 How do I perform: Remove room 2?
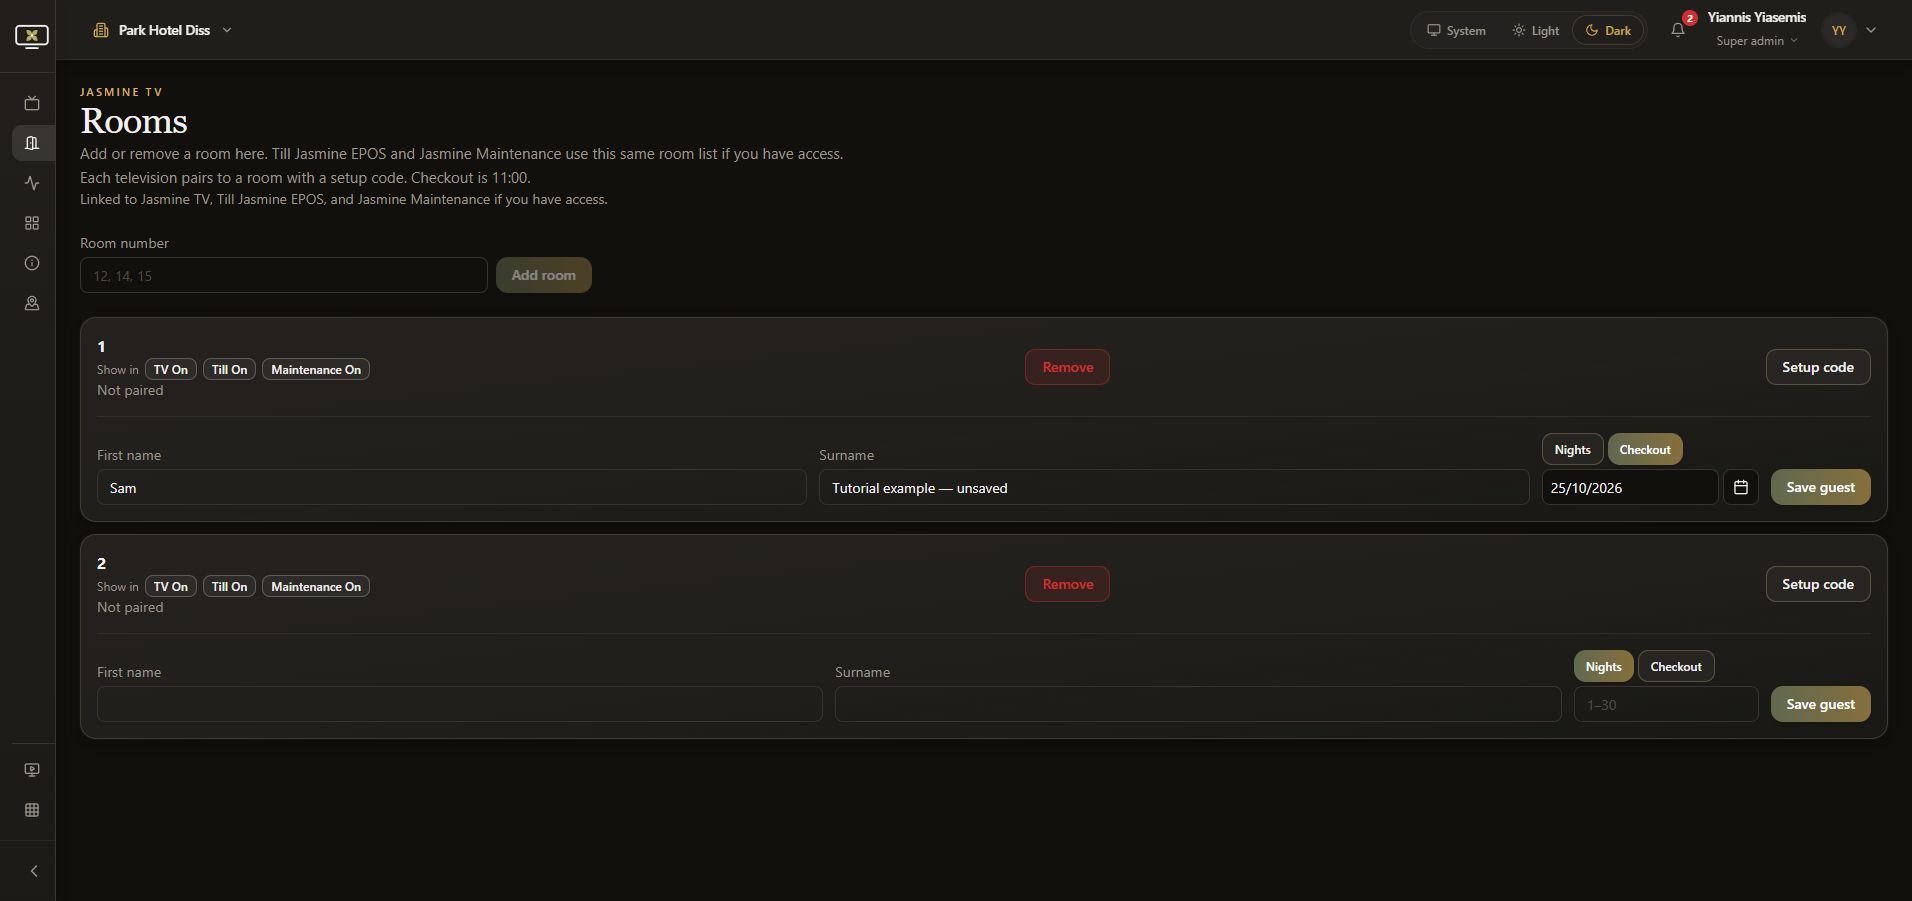(1068, 584)
